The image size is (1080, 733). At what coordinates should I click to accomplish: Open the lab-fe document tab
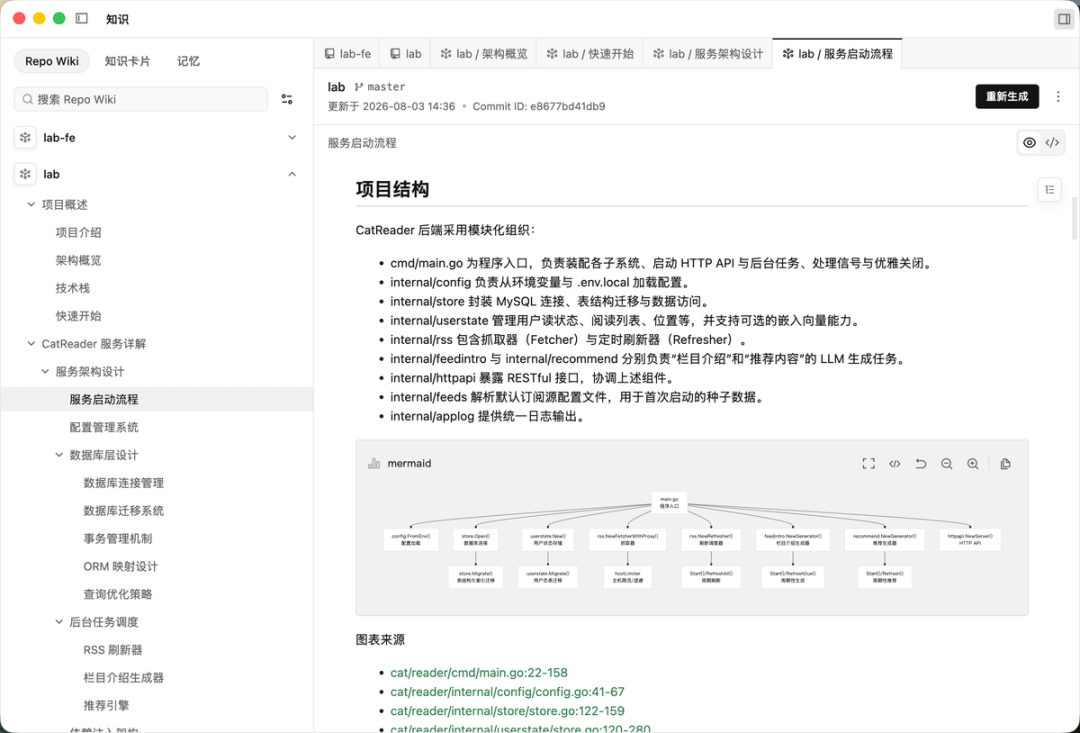[347, 54]
